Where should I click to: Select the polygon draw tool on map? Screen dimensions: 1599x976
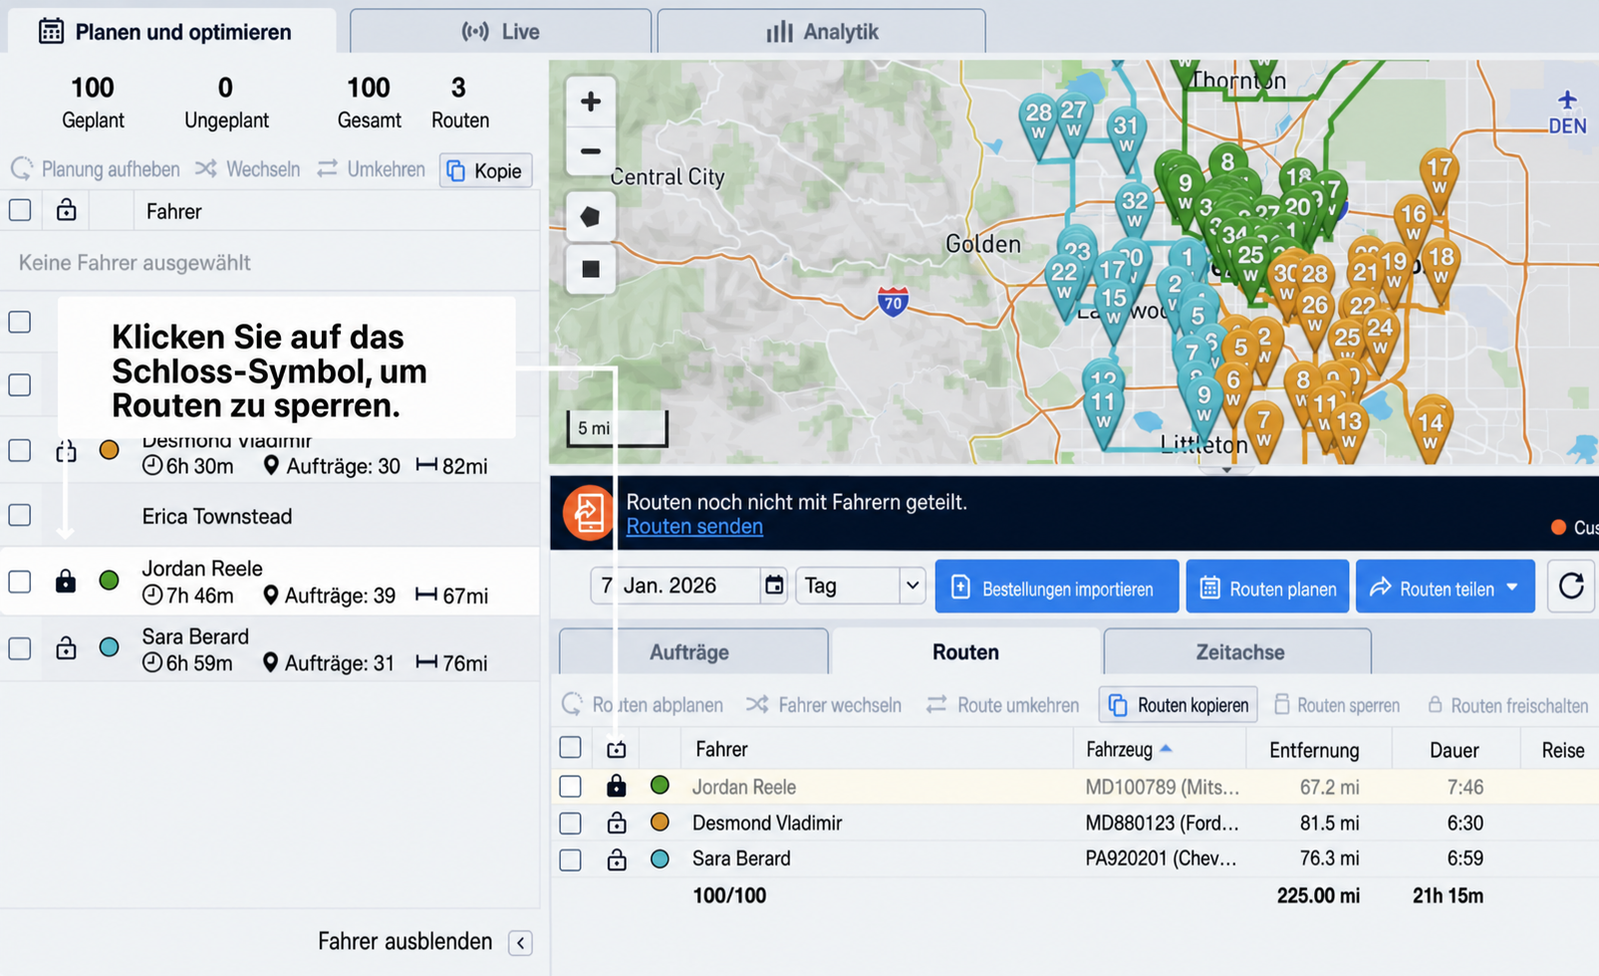[591, 217]
